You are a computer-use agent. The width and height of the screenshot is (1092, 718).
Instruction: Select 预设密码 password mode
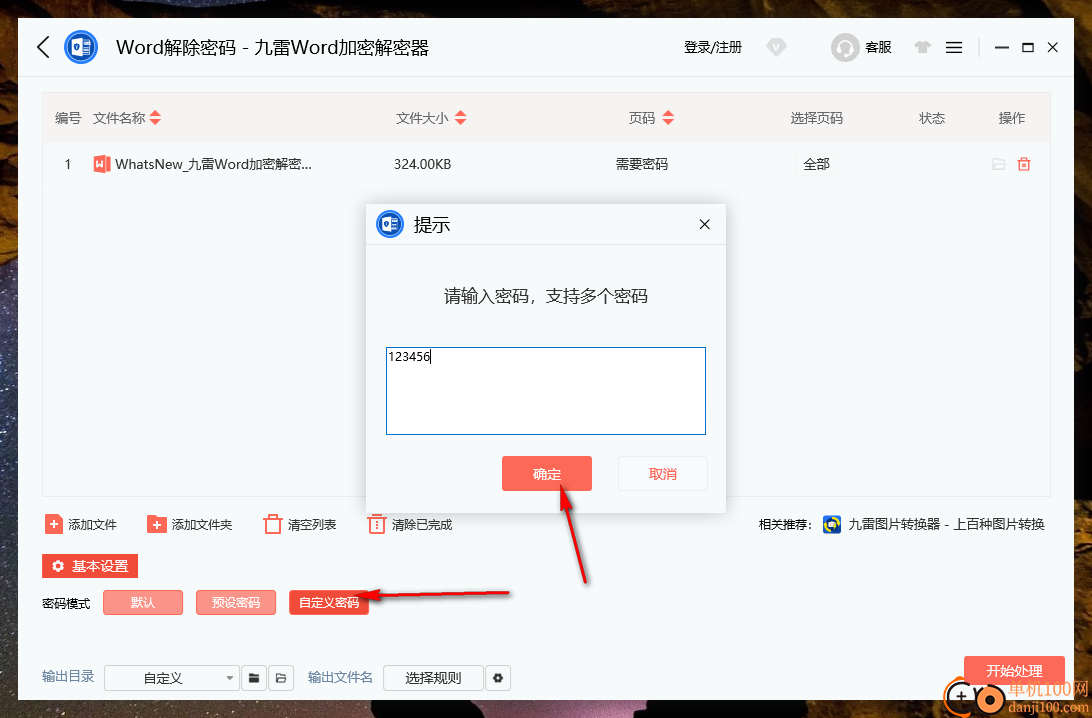point(236,602)
